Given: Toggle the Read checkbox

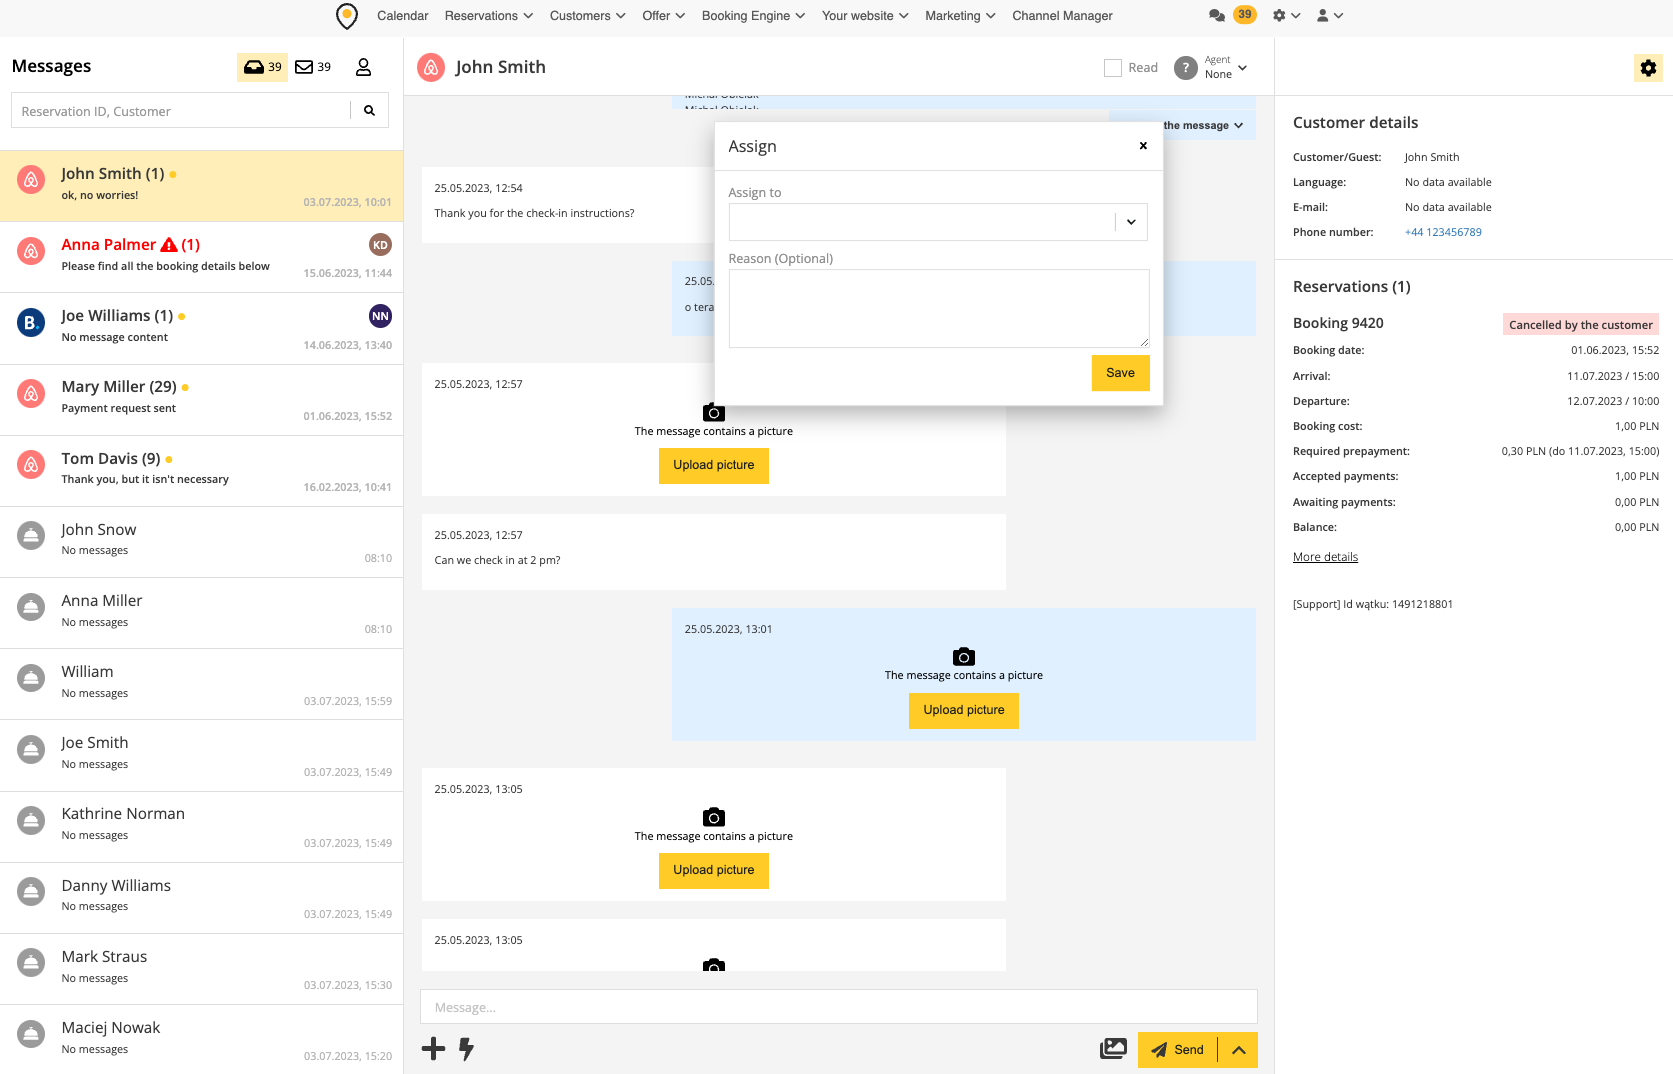Looking at the screenshot, I should (1113, 68).
